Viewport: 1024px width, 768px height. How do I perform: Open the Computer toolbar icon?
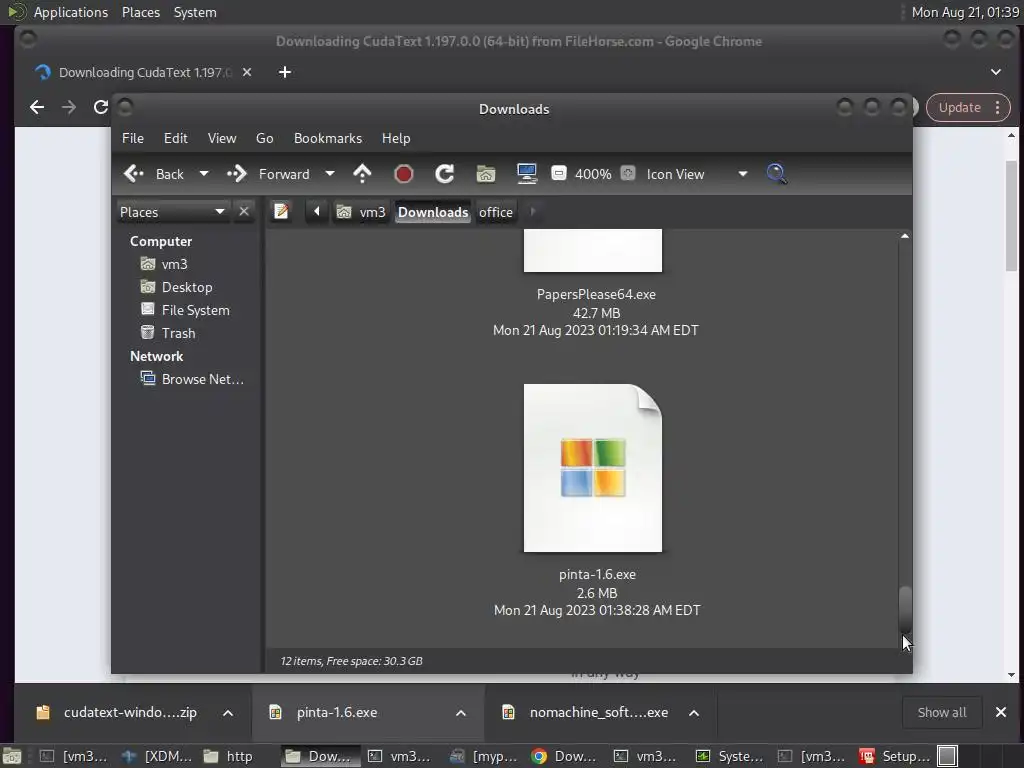(526, 174)
